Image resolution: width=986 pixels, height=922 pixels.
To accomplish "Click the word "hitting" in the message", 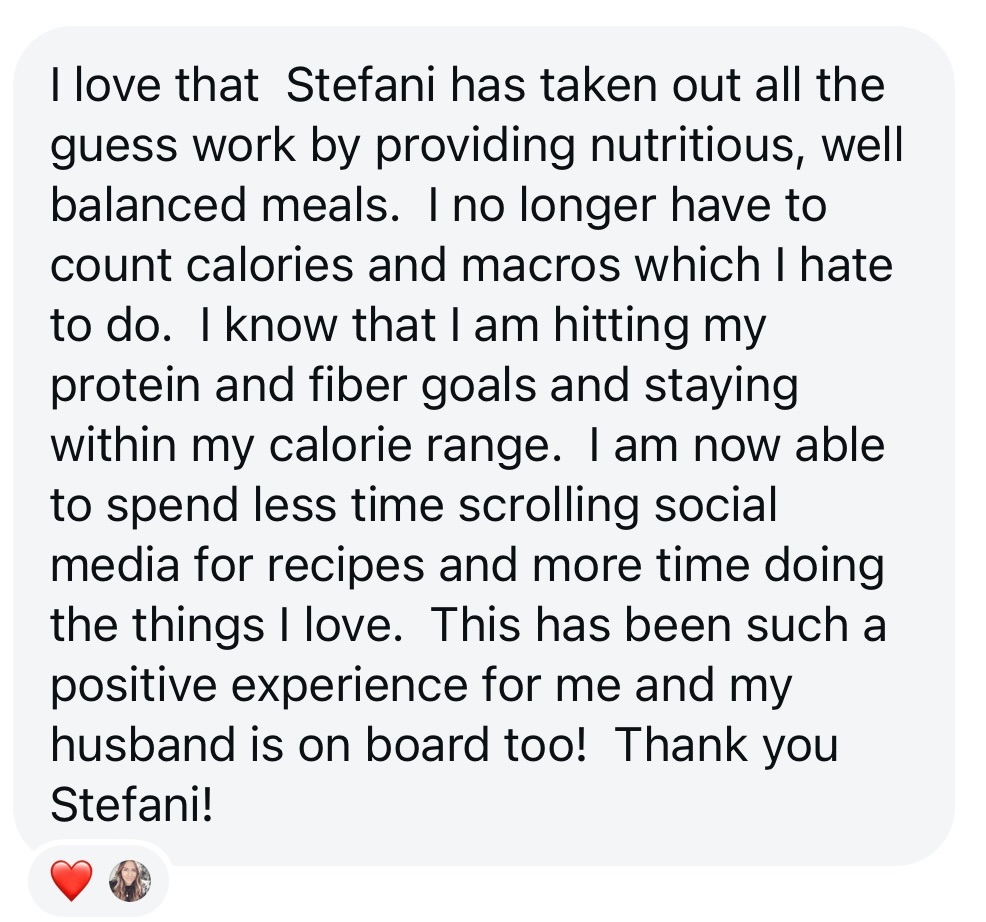I will 621,326.
